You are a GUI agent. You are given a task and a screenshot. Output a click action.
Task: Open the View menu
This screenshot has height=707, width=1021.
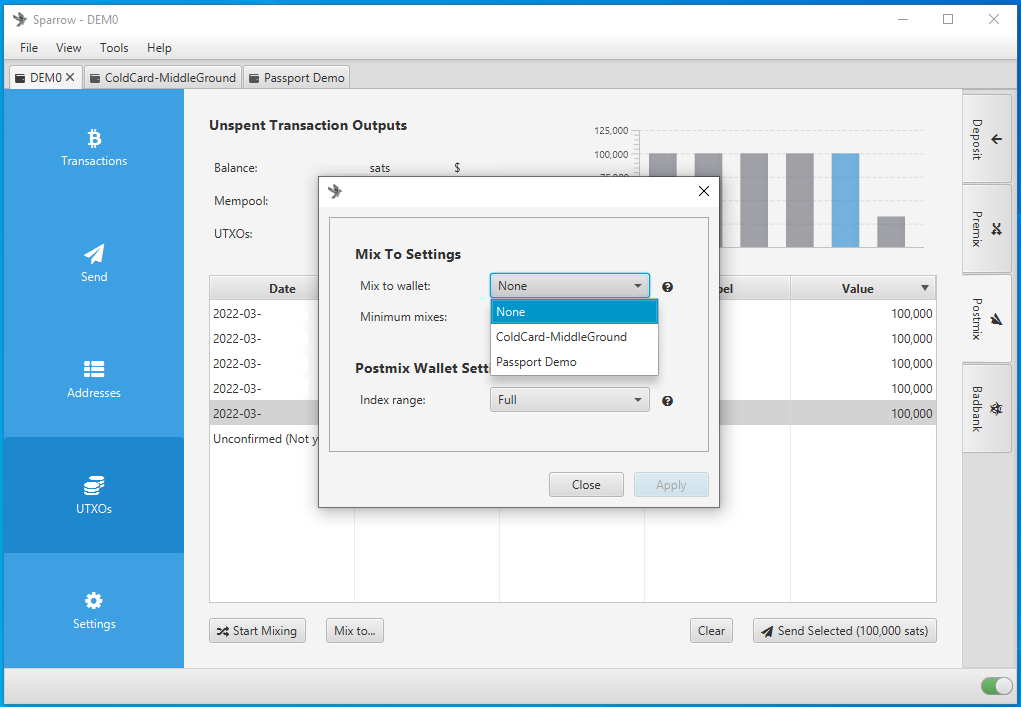[x=68, y=48]
